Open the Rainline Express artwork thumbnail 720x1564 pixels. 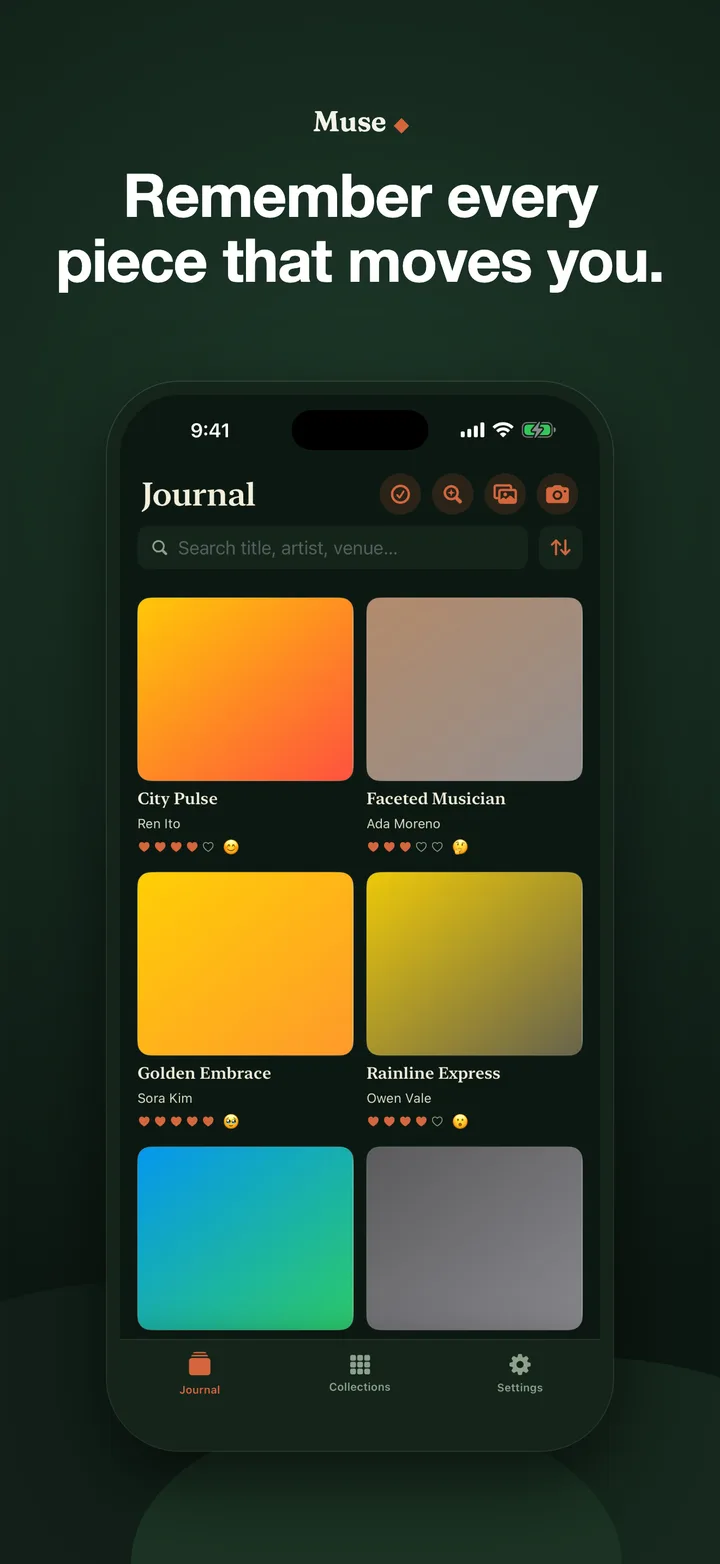pos(474,963)
